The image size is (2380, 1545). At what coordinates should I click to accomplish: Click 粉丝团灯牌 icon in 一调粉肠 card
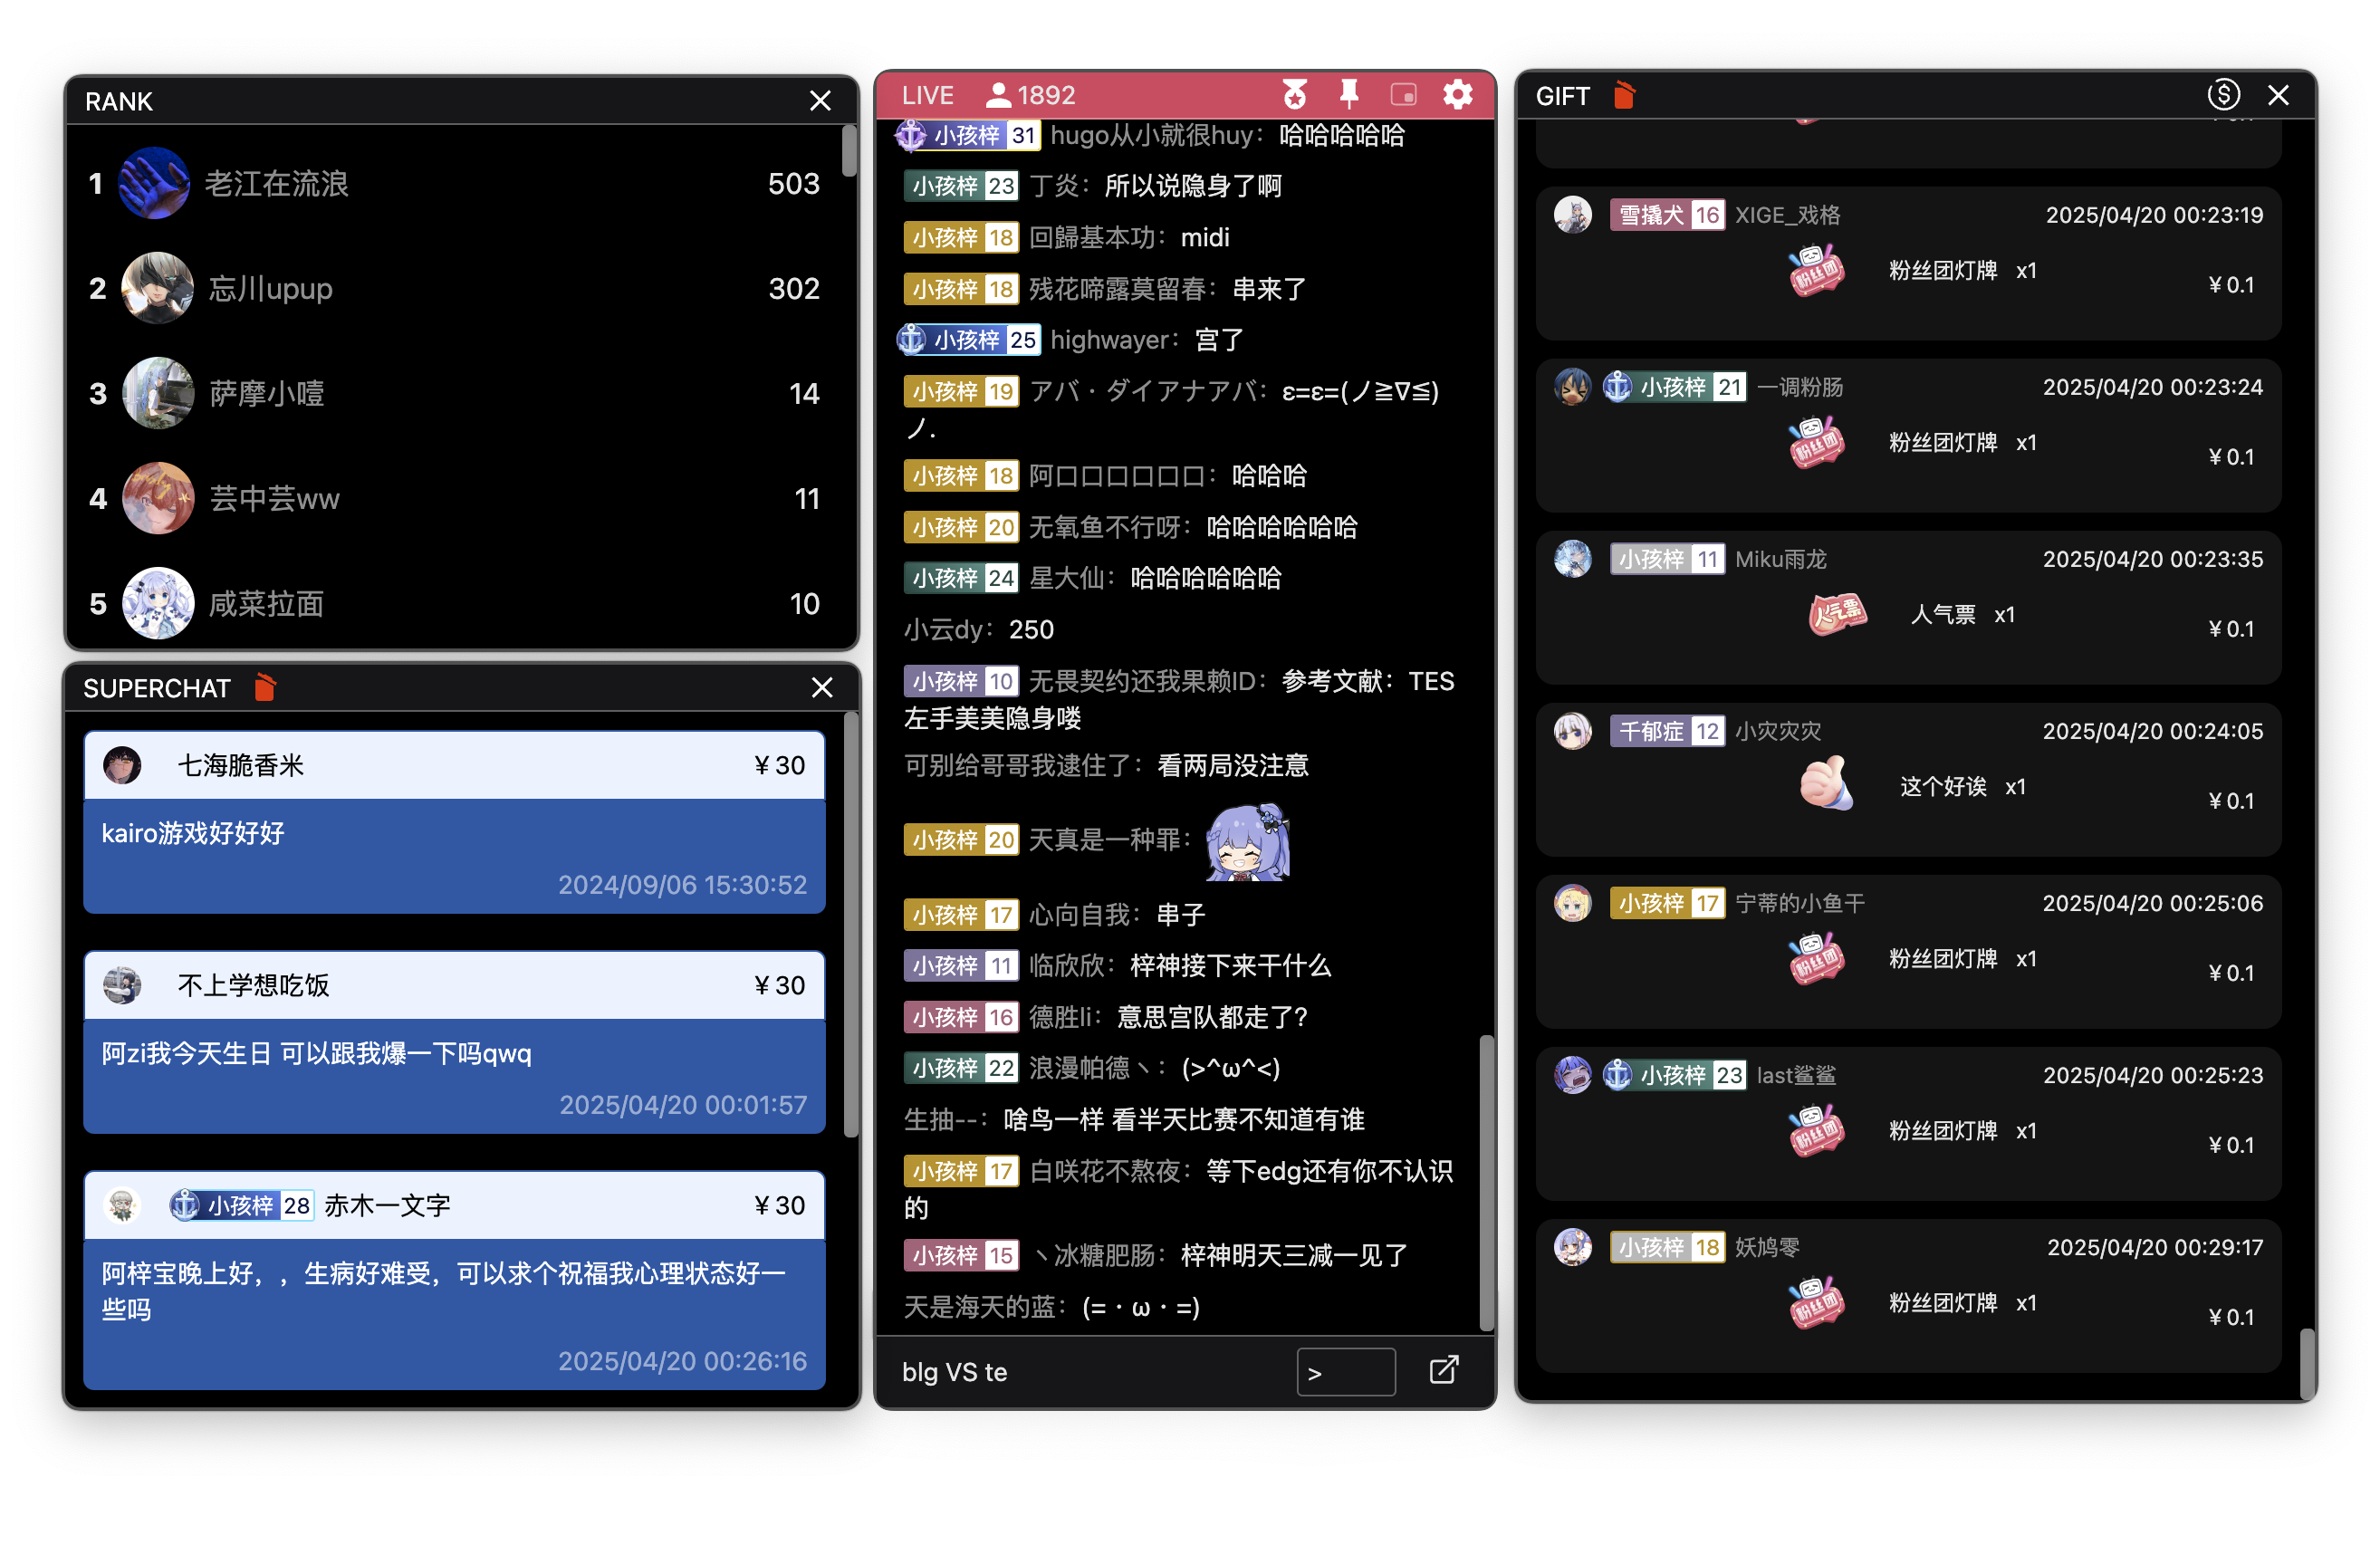click(x=1816, y=442)
